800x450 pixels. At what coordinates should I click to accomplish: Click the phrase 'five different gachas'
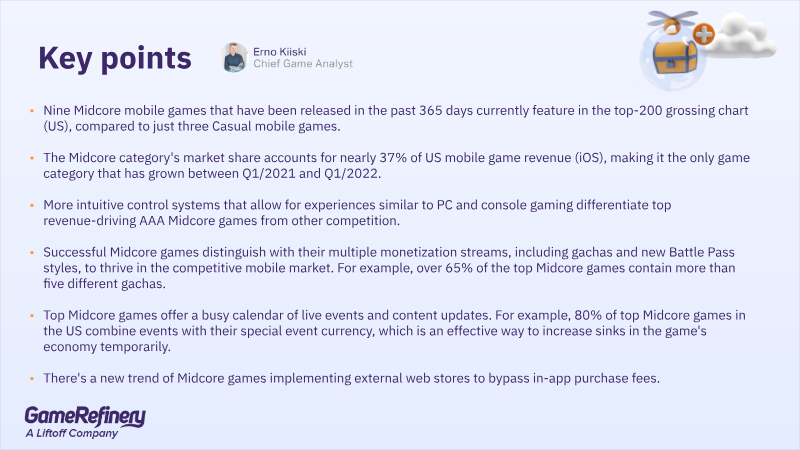104,284
